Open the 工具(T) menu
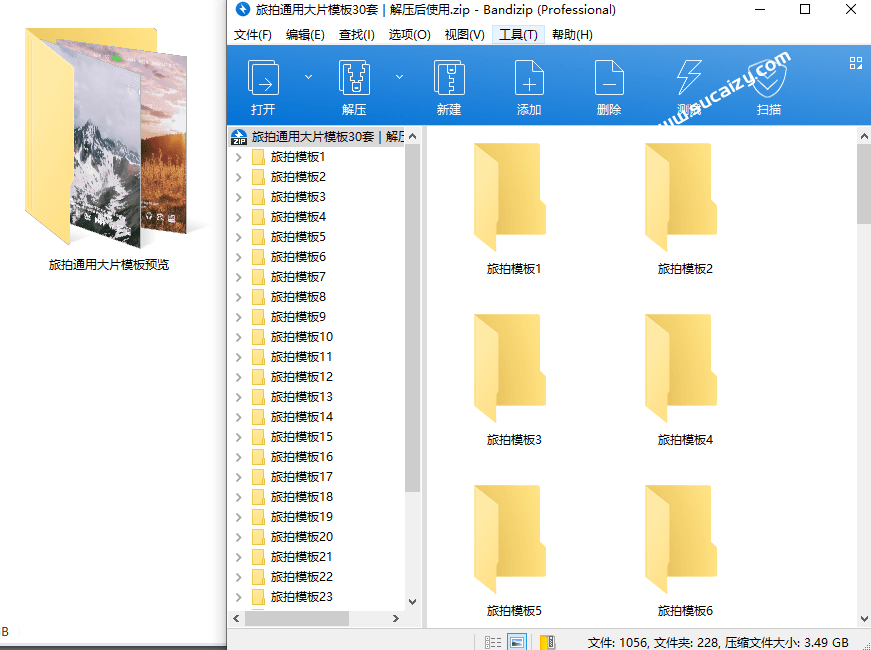The image size is (871, 650). [518, 34]
